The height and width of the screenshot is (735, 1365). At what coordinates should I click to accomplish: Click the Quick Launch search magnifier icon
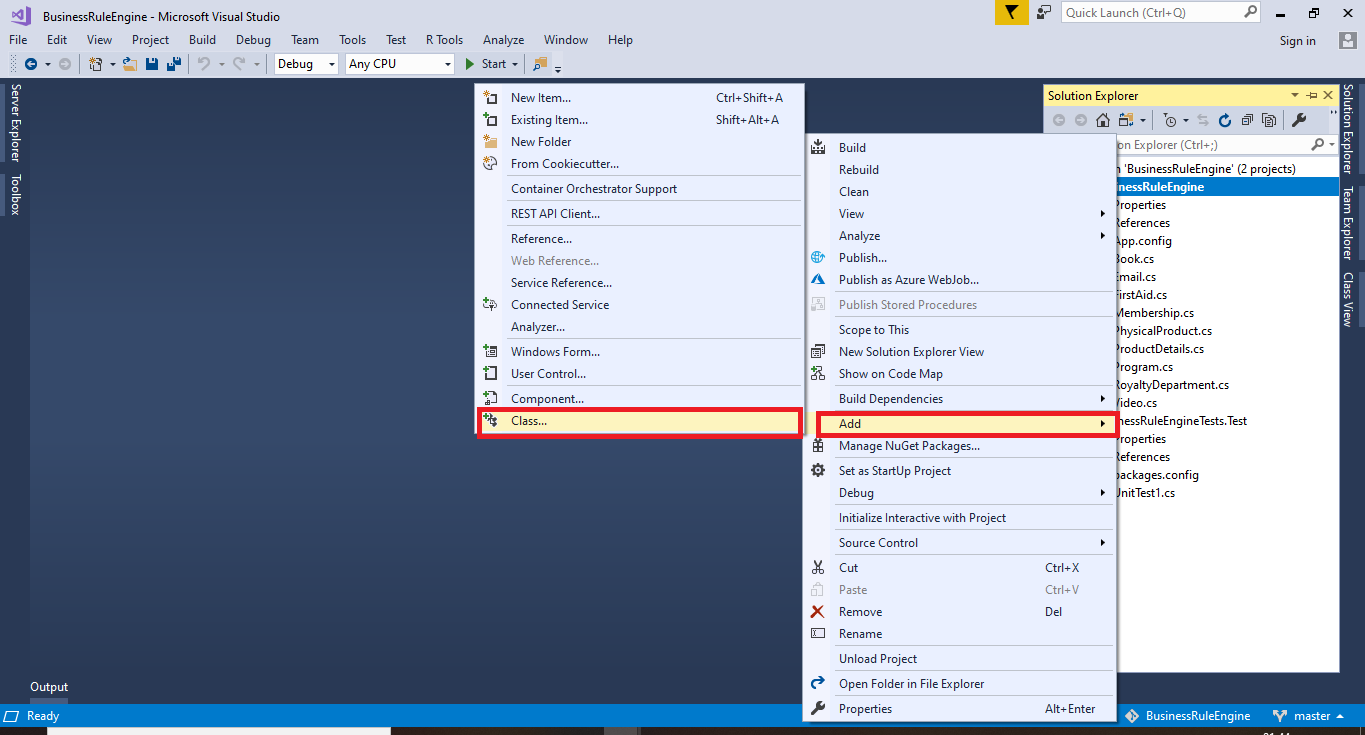pyautogui.click(x=1251, y=12)
